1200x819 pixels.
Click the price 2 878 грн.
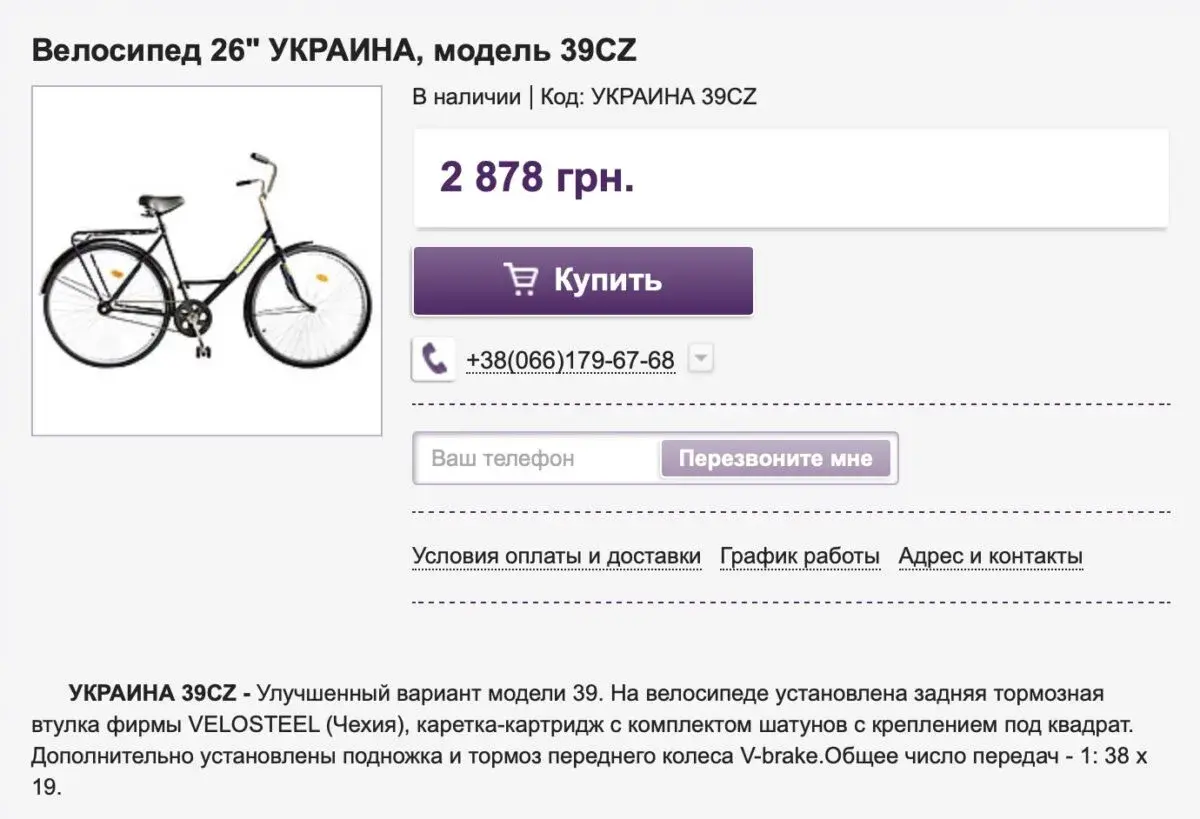537,178
